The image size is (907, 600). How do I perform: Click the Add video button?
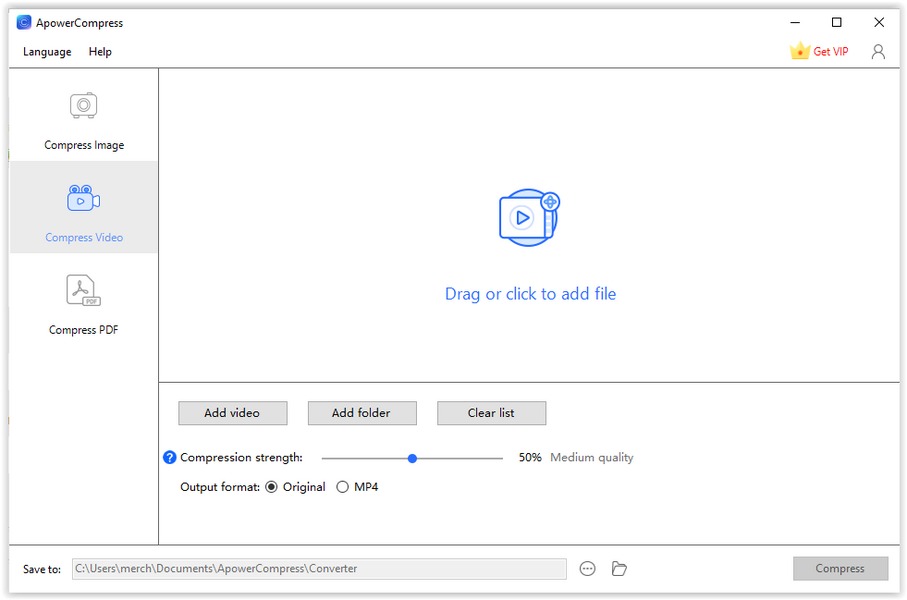click(232, 413)
